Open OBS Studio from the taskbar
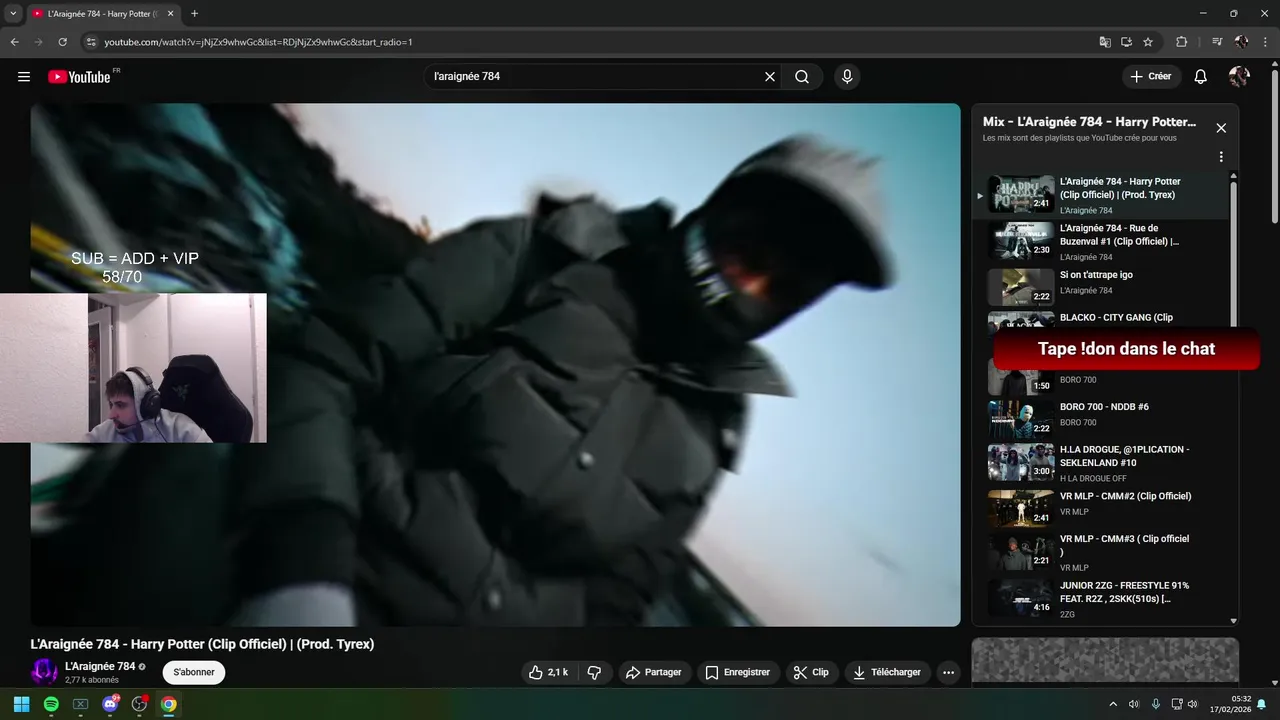This screenshot has width=1280, height=720. click(x=139, y=704)
